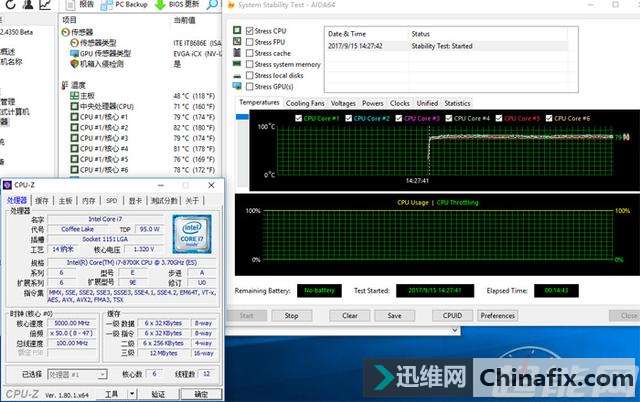640x402 pixels.
Task: Select the CPU #1/核心 #3 row icon
Action: 74,138
